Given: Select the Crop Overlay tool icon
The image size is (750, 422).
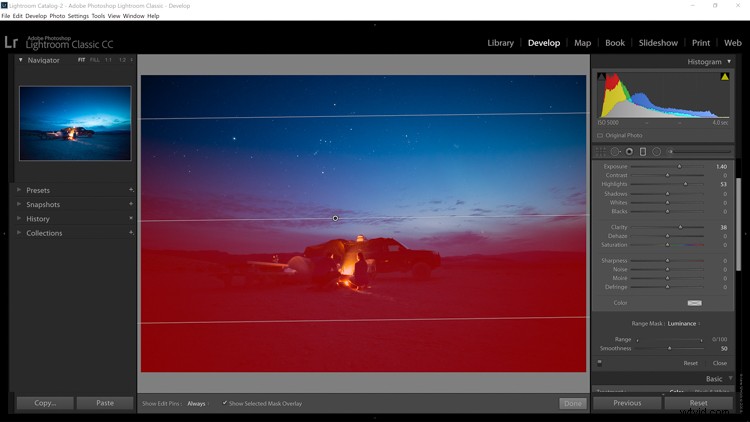Looking at the screenshot, I should [600, 152].
